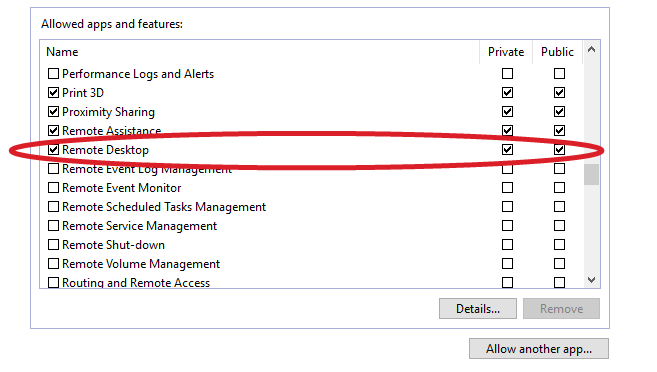This screenshot has width=657, height=372.
Task: Click the Public column header
Action: [x=557, y=52]
